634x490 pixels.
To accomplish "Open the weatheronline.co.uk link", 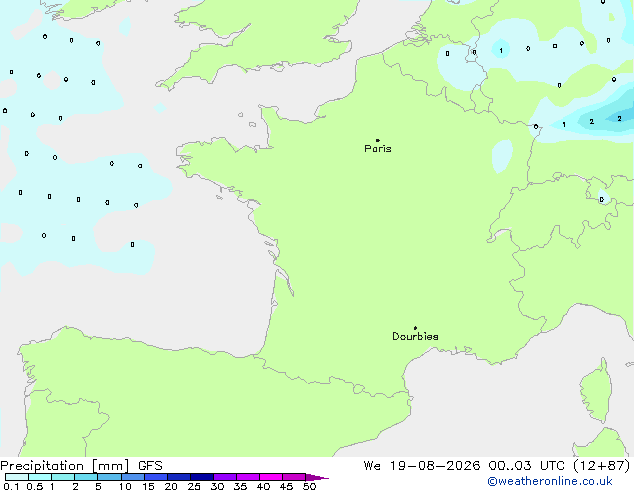I will point(550,481).
